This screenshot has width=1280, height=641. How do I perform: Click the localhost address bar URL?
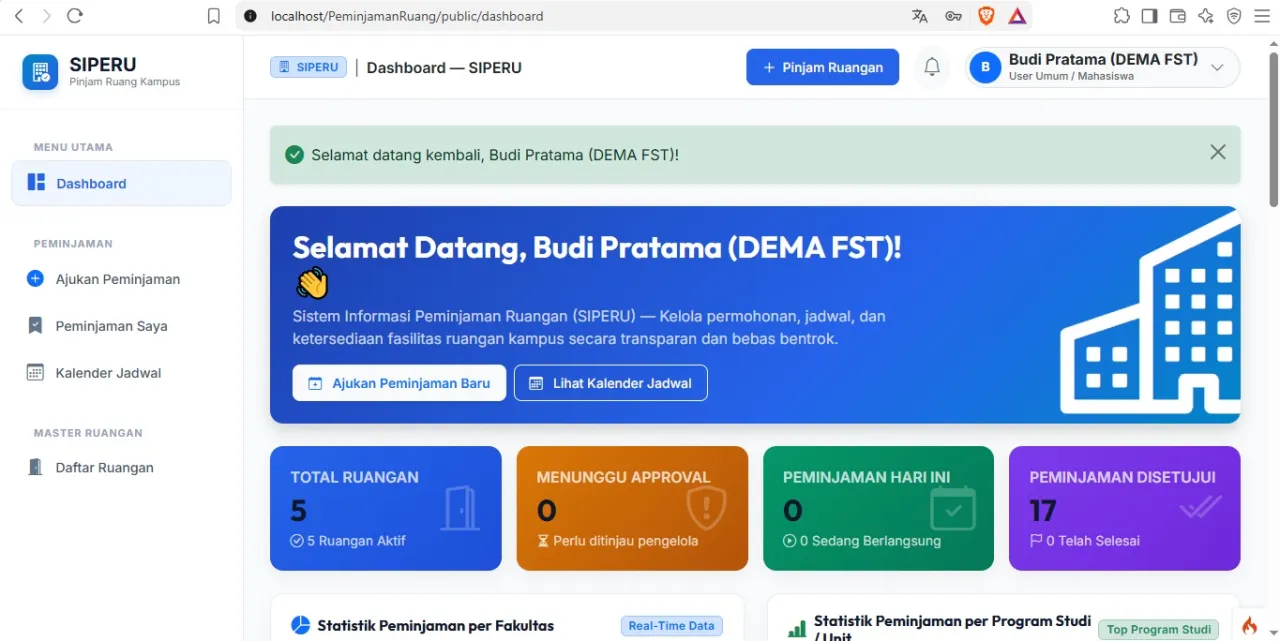(407, 16)
